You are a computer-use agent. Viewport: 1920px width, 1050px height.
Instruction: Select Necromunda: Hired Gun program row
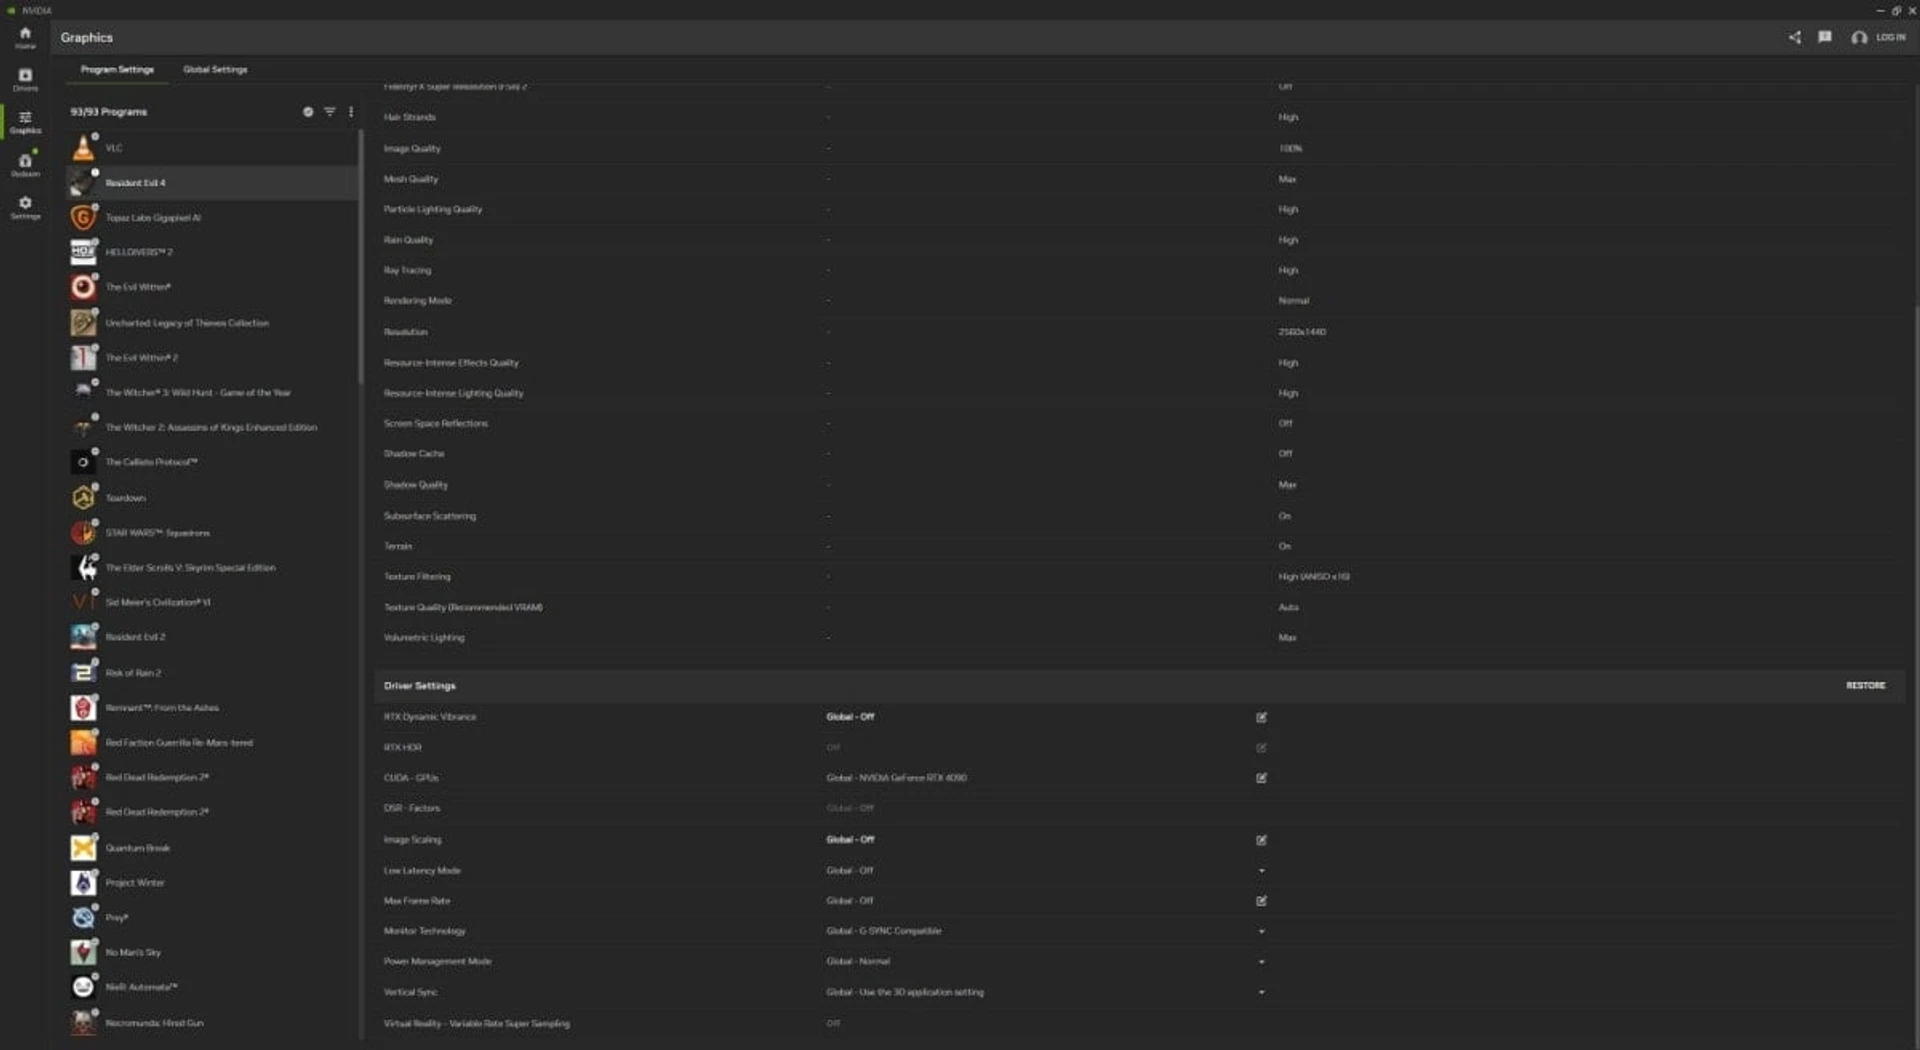pyautogui.click(x=212, y=1023)
